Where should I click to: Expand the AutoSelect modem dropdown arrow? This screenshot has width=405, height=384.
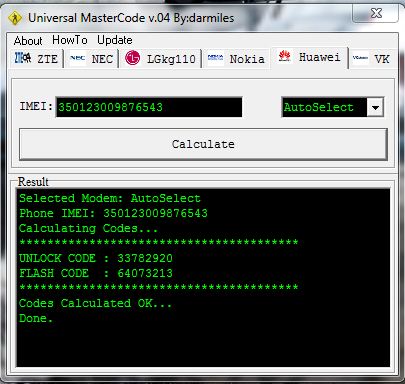point(375,107)
